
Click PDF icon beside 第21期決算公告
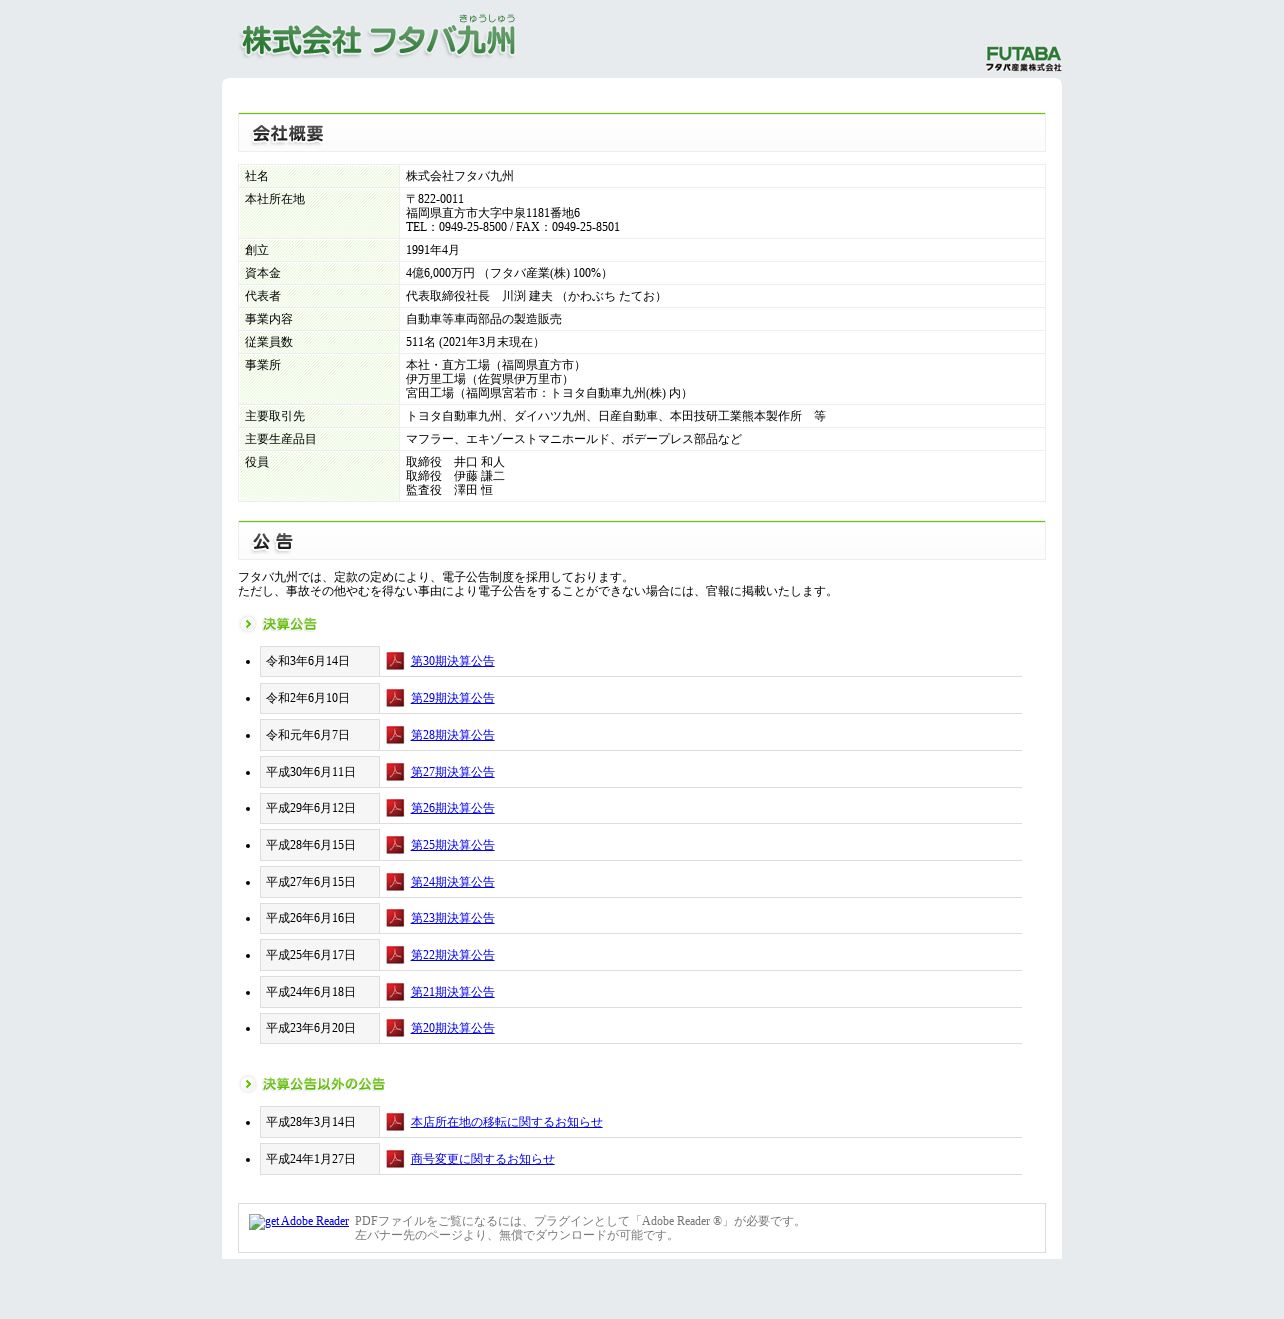pyautogui.click(x=395, y=992)
